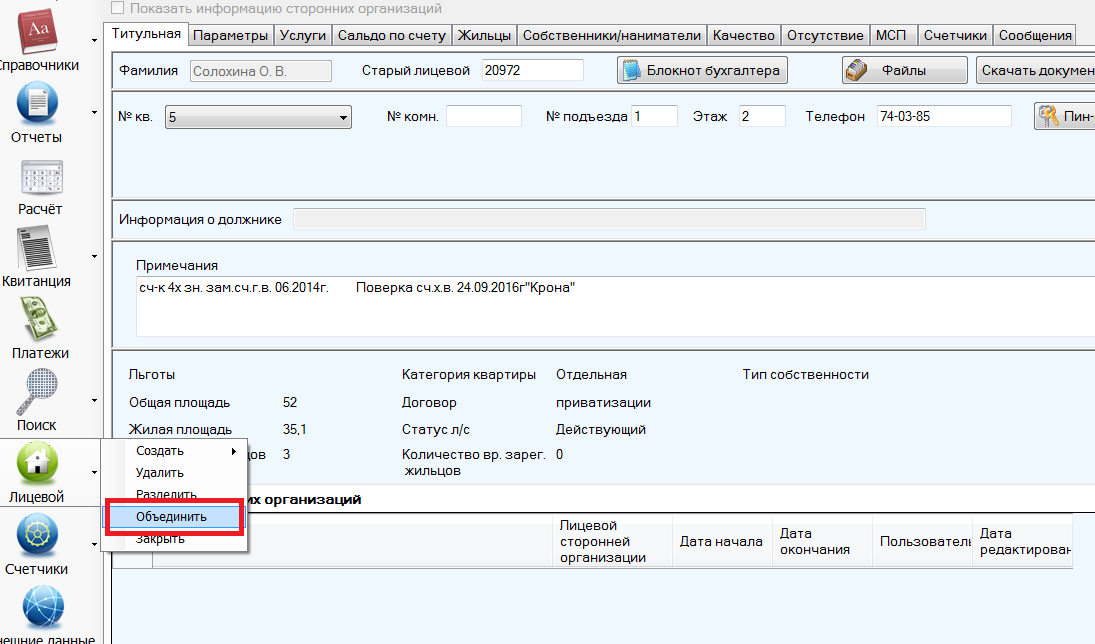Open dropdown arrow next to Отчеты

click(x=94, y=113)
